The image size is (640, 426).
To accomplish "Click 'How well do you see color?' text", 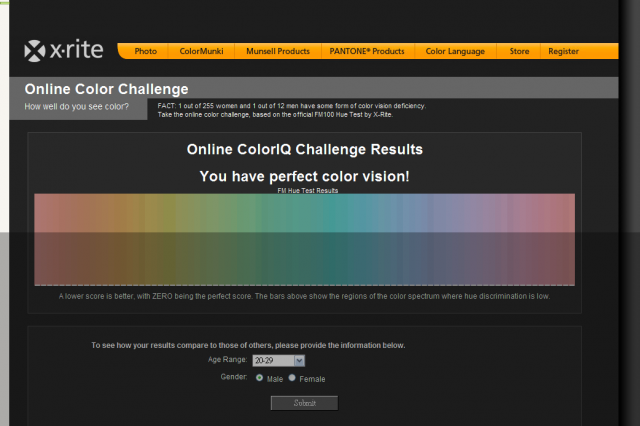I will click(x=76, y=106).
